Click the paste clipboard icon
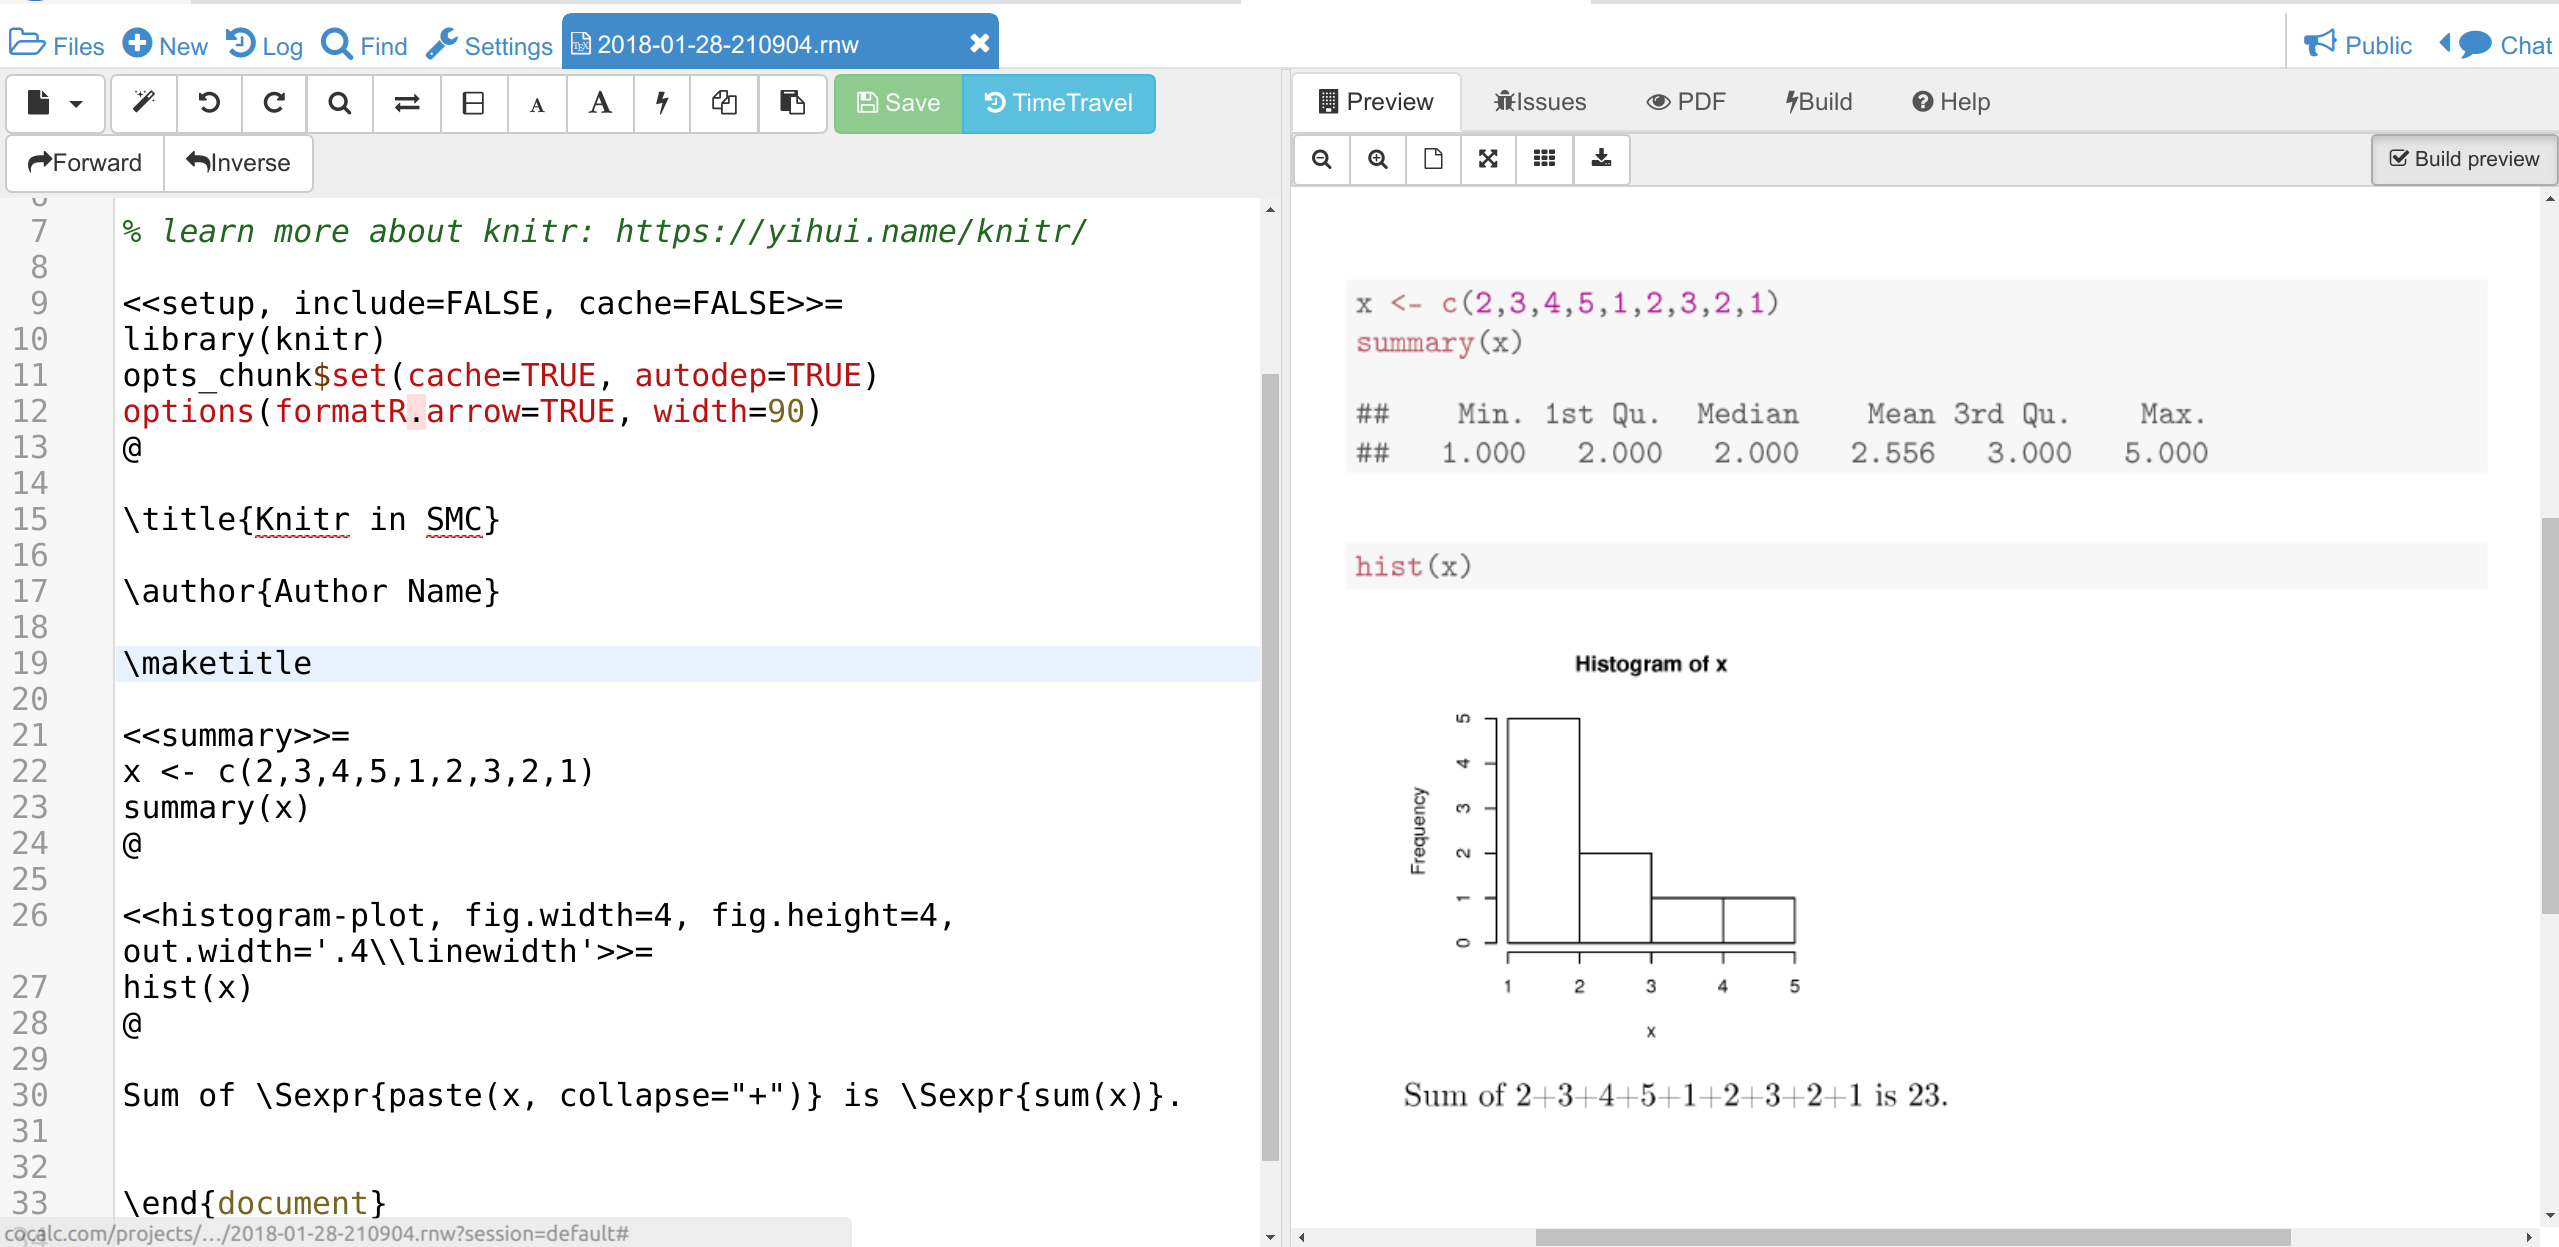 [x=792, y=103]
